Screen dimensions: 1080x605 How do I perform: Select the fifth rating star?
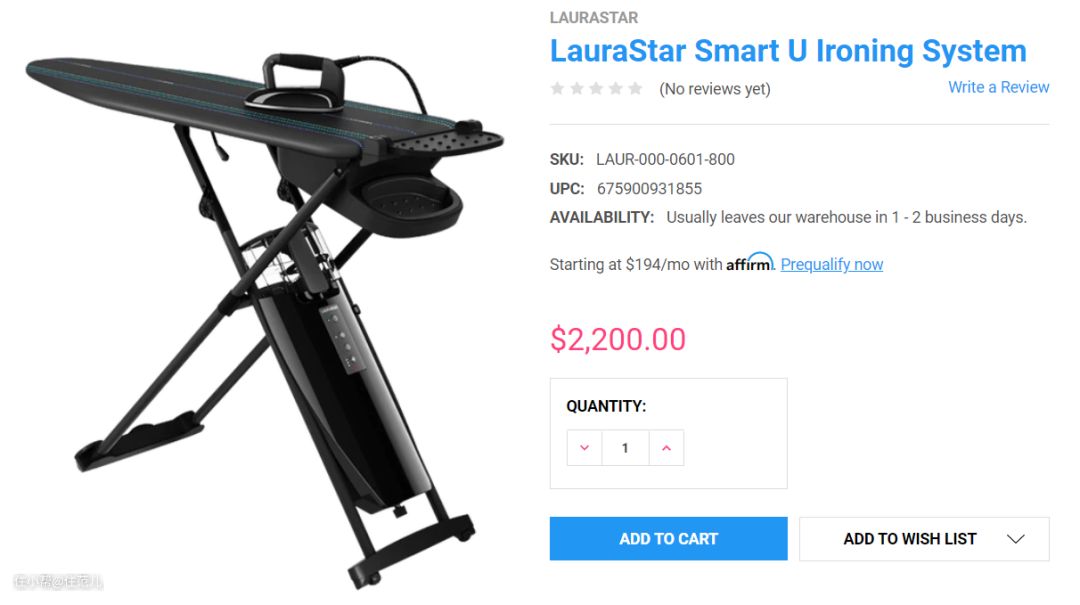tap(635, 88)
